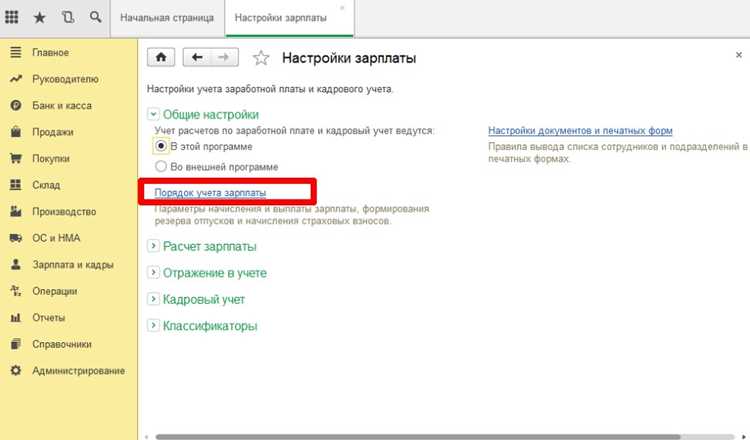This screenshot has height=440, width=750.
Task: Click the Администрирование gear icon
Action: pos(16,371)
